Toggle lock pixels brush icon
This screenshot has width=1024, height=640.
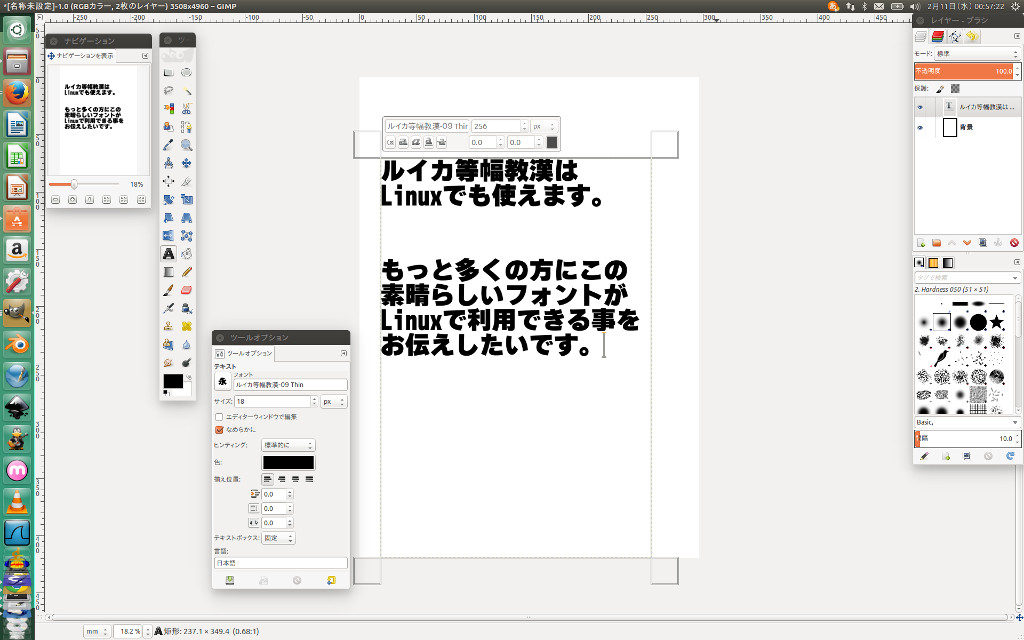pos(940,89)
